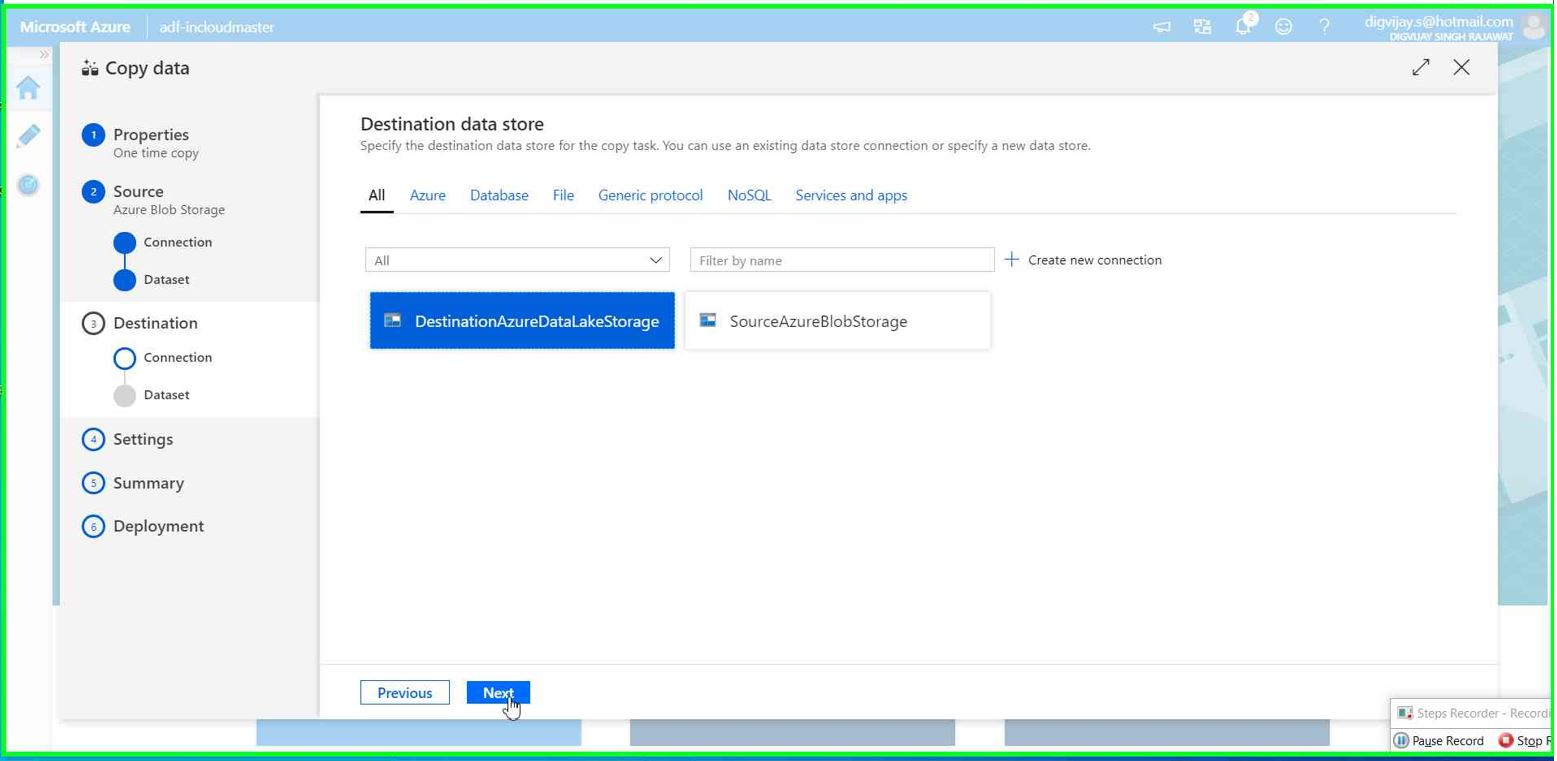Switch to the NoSQL tab
1557x761 pixels.
tap(749, 196)
